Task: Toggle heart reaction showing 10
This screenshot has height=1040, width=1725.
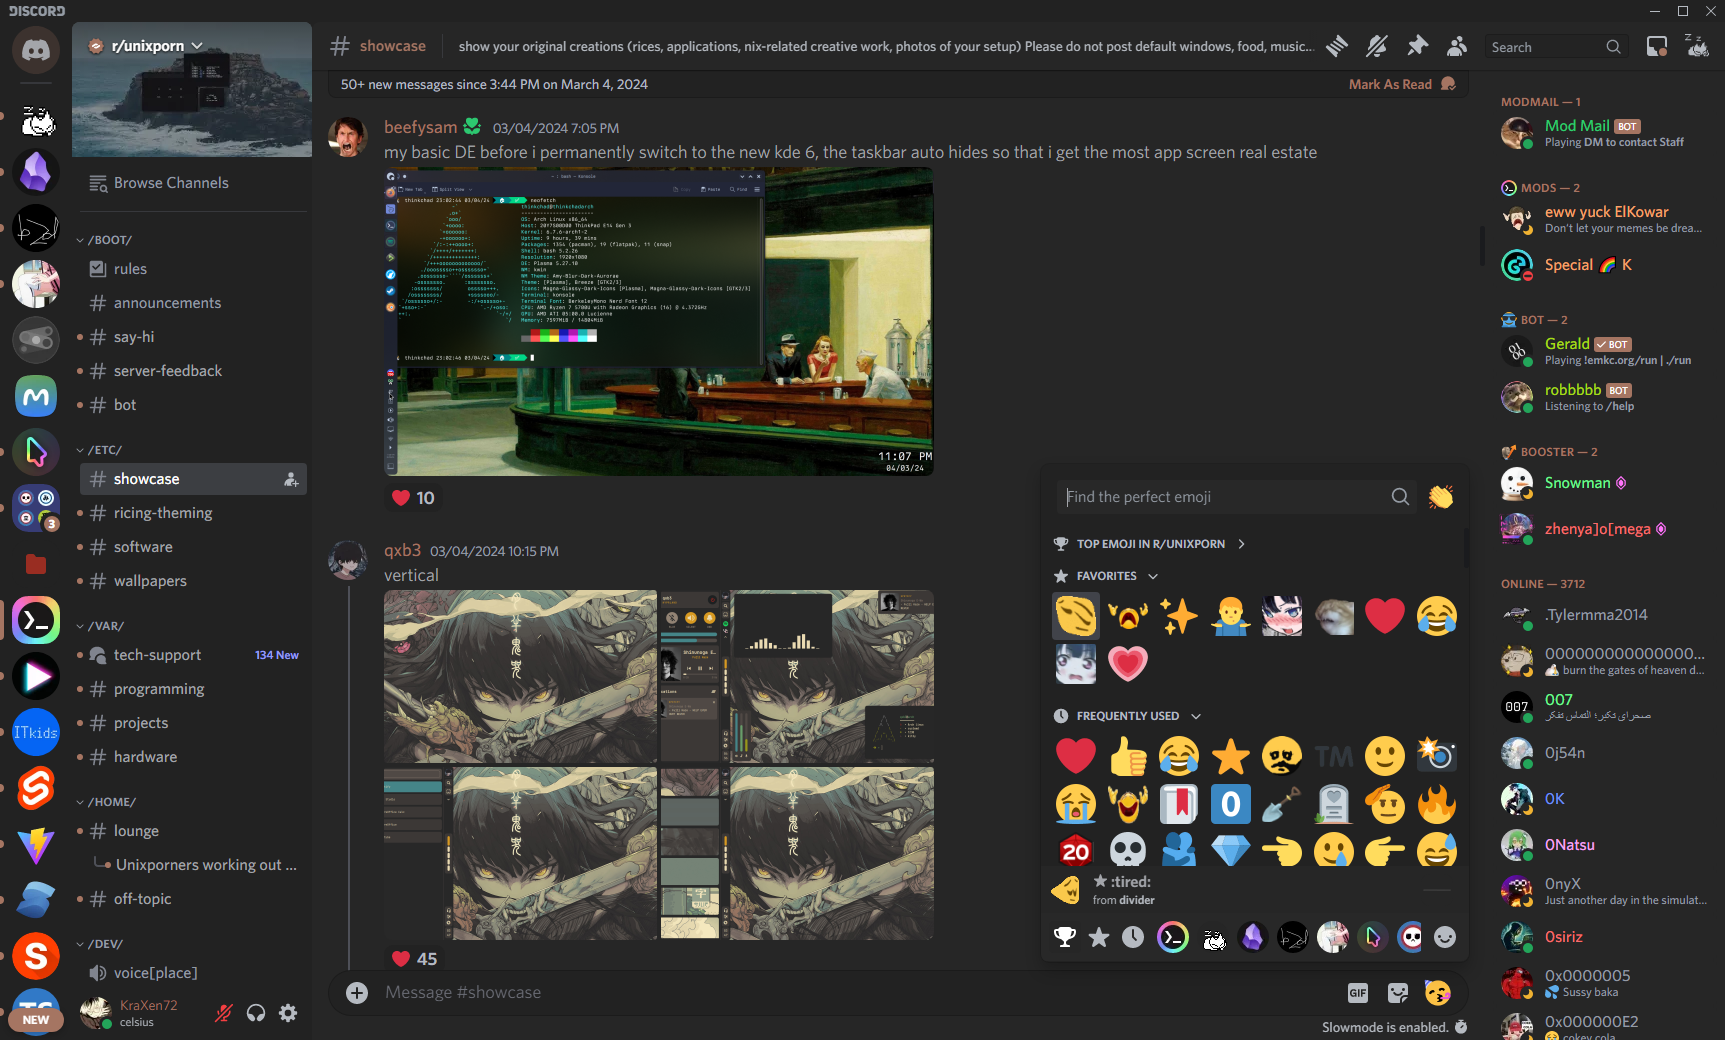Action: click(x=413, y=498)
